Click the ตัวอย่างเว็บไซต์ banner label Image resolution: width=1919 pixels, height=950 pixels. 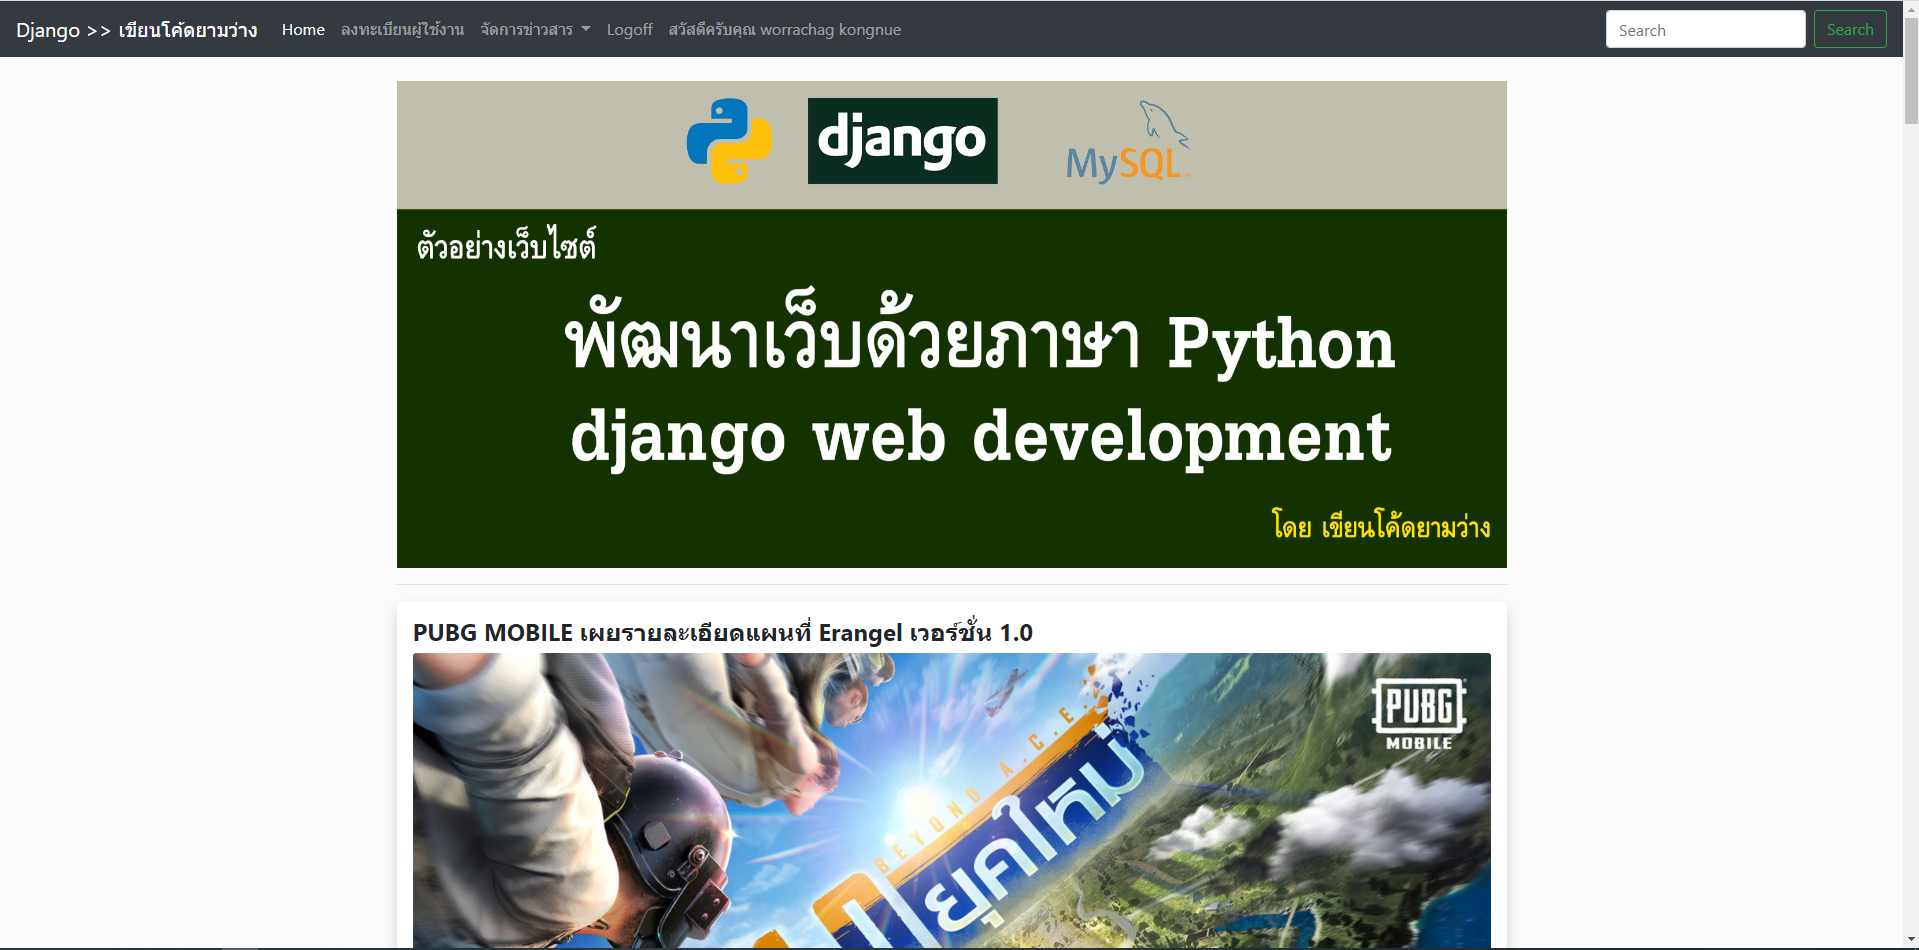(506, 243)
